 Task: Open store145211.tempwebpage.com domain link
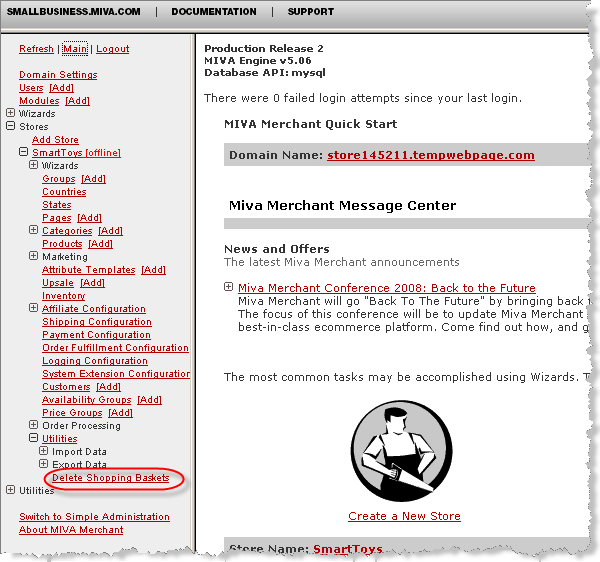(x=431, y=155)
